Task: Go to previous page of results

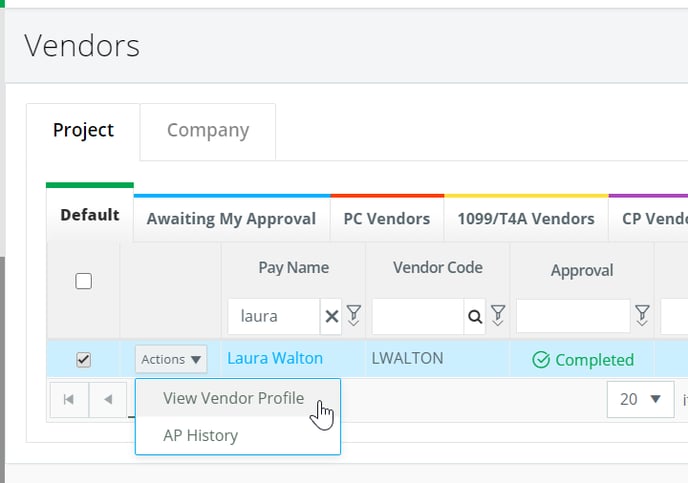Action: (x=108, y=400)
